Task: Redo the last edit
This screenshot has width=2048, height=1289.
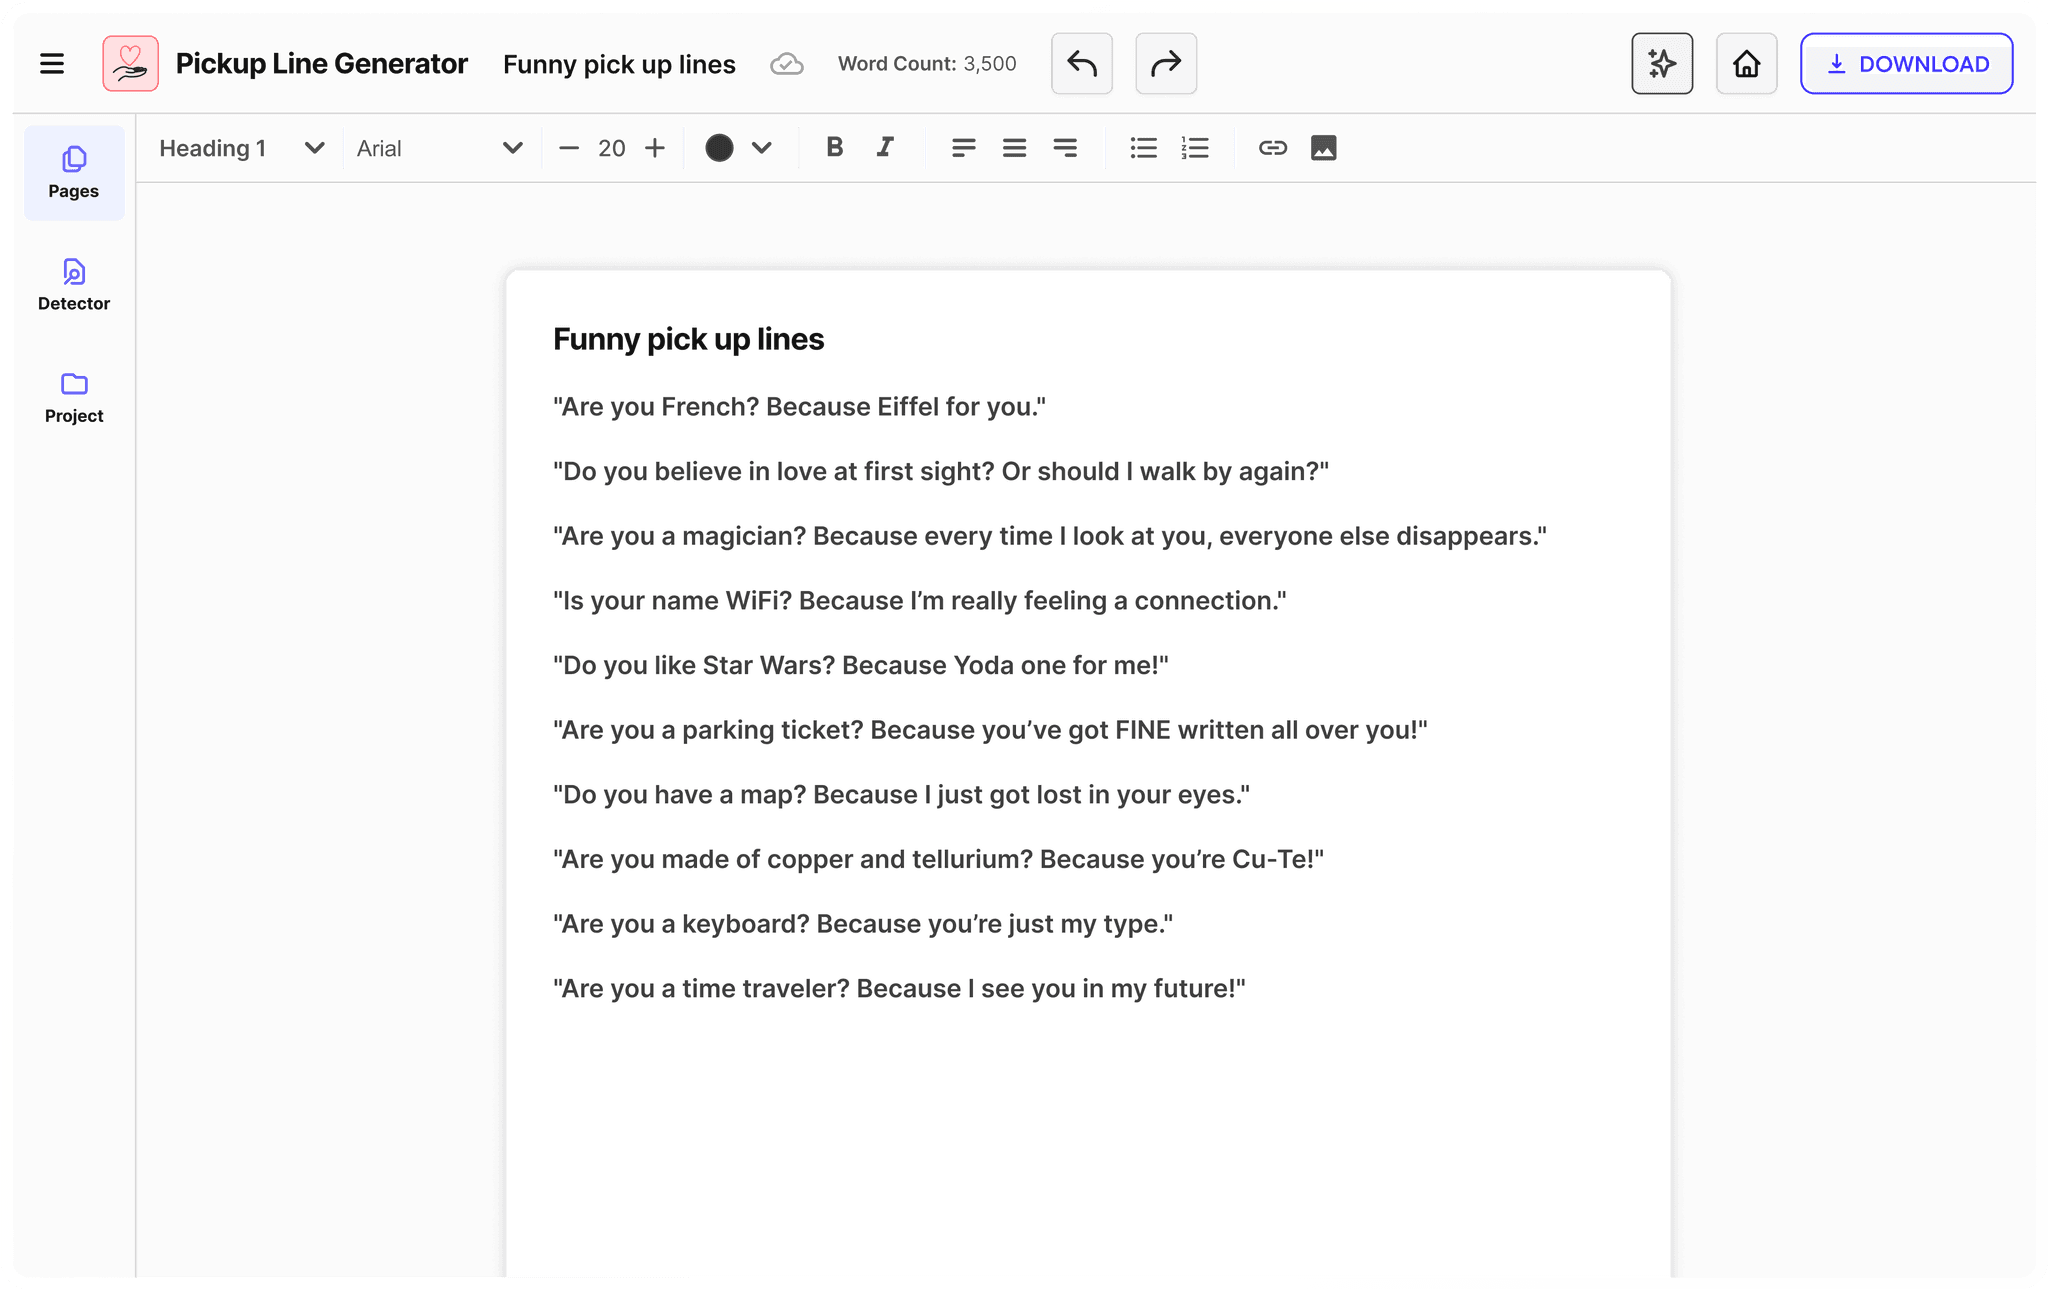Action: pyautogui.click(x=1166, y=64)
